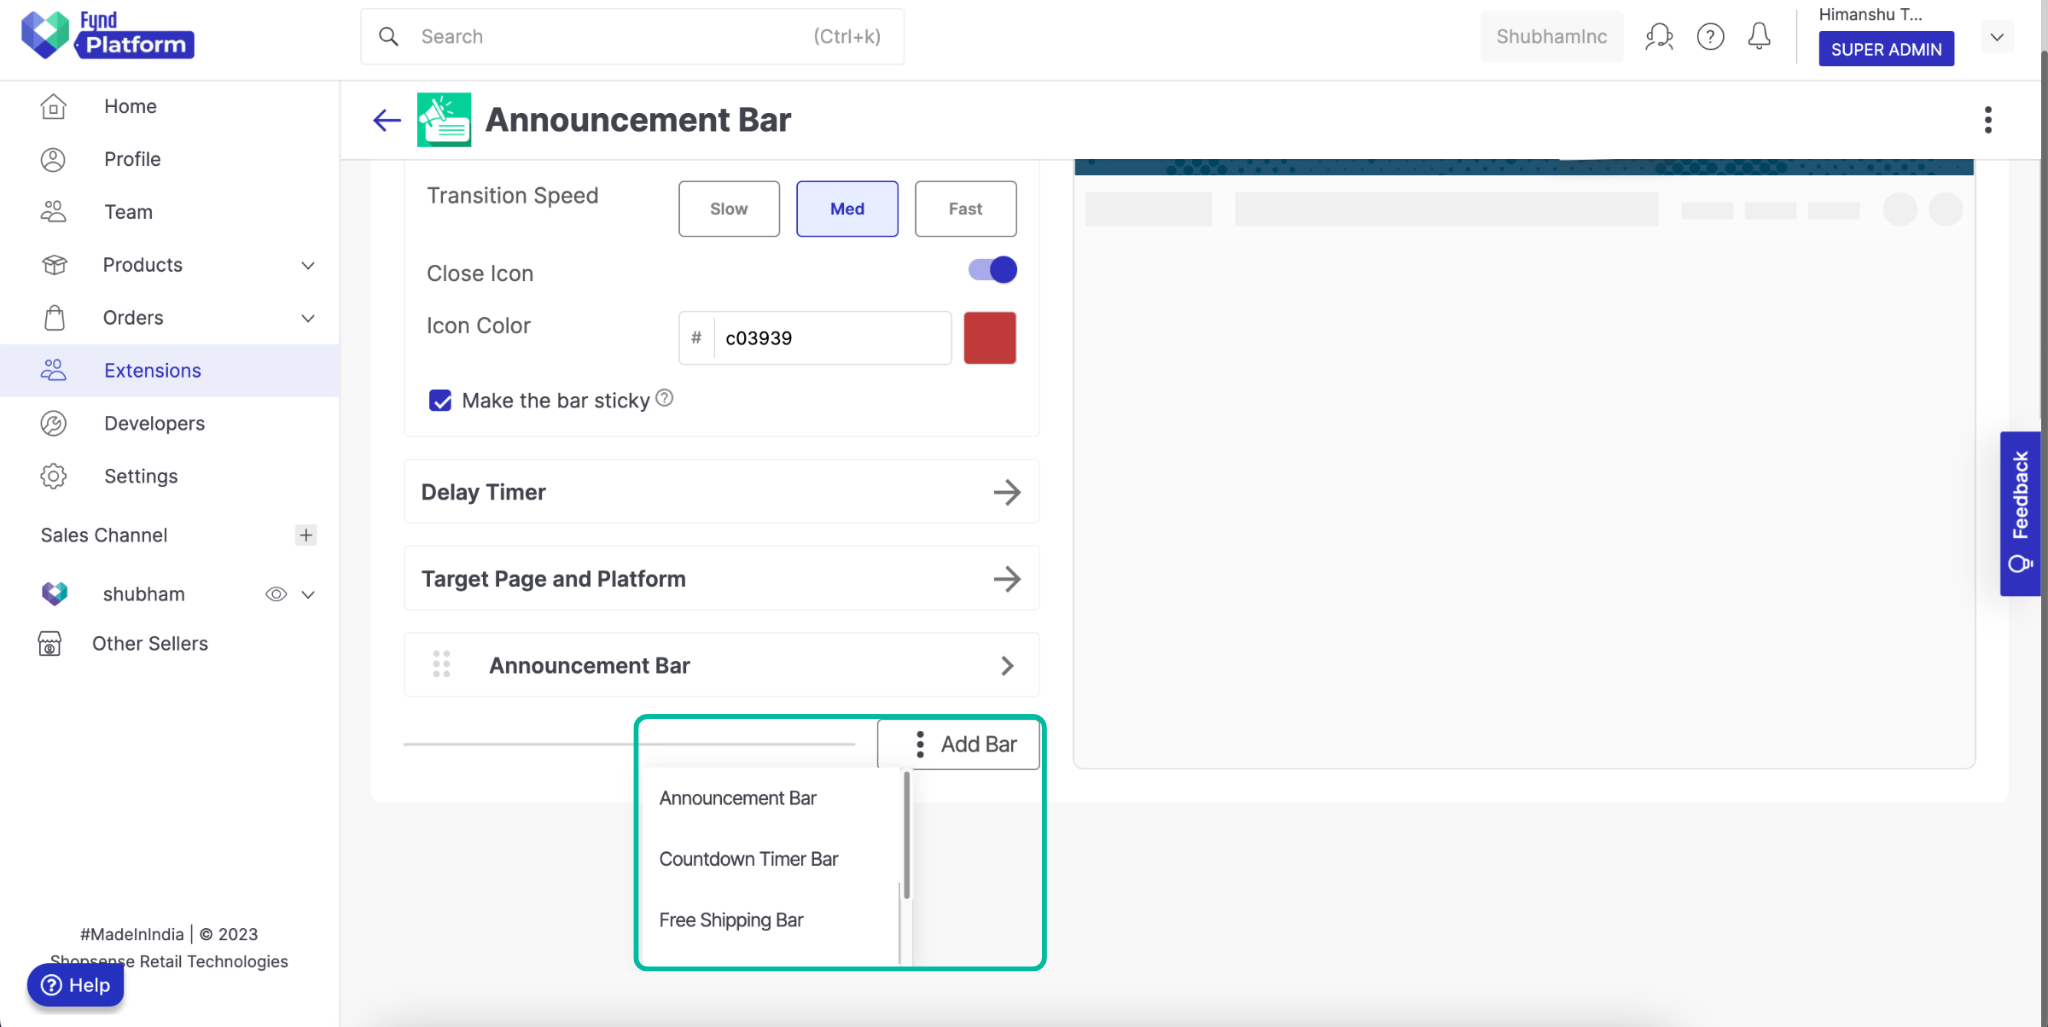2048x1027 pixels.
Task: Select Countdown Timer Bar from the menu
Action: pos(748,858)
